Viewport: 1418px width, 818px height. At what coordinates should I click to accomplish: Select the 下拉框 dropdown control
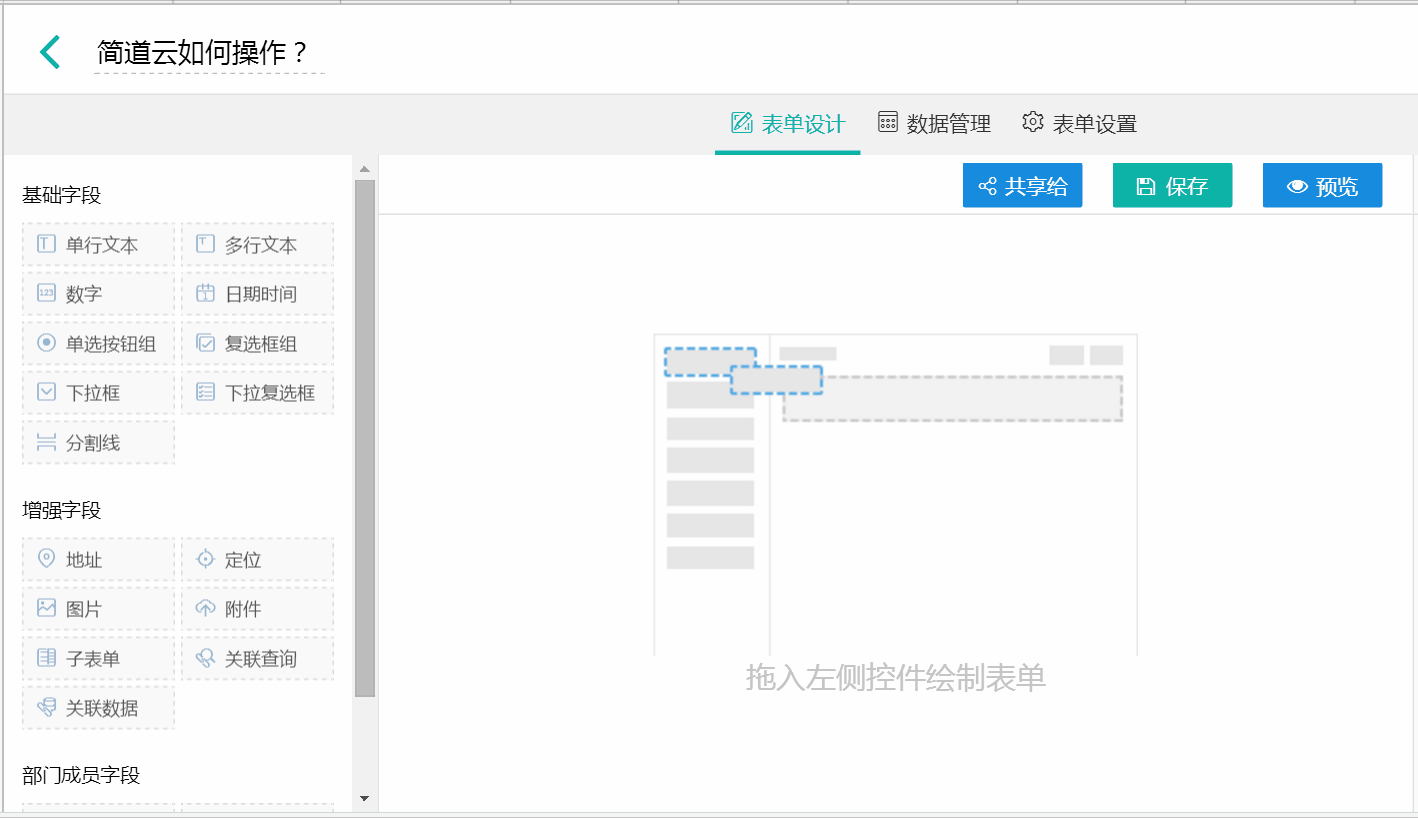(x=99, y=393)
